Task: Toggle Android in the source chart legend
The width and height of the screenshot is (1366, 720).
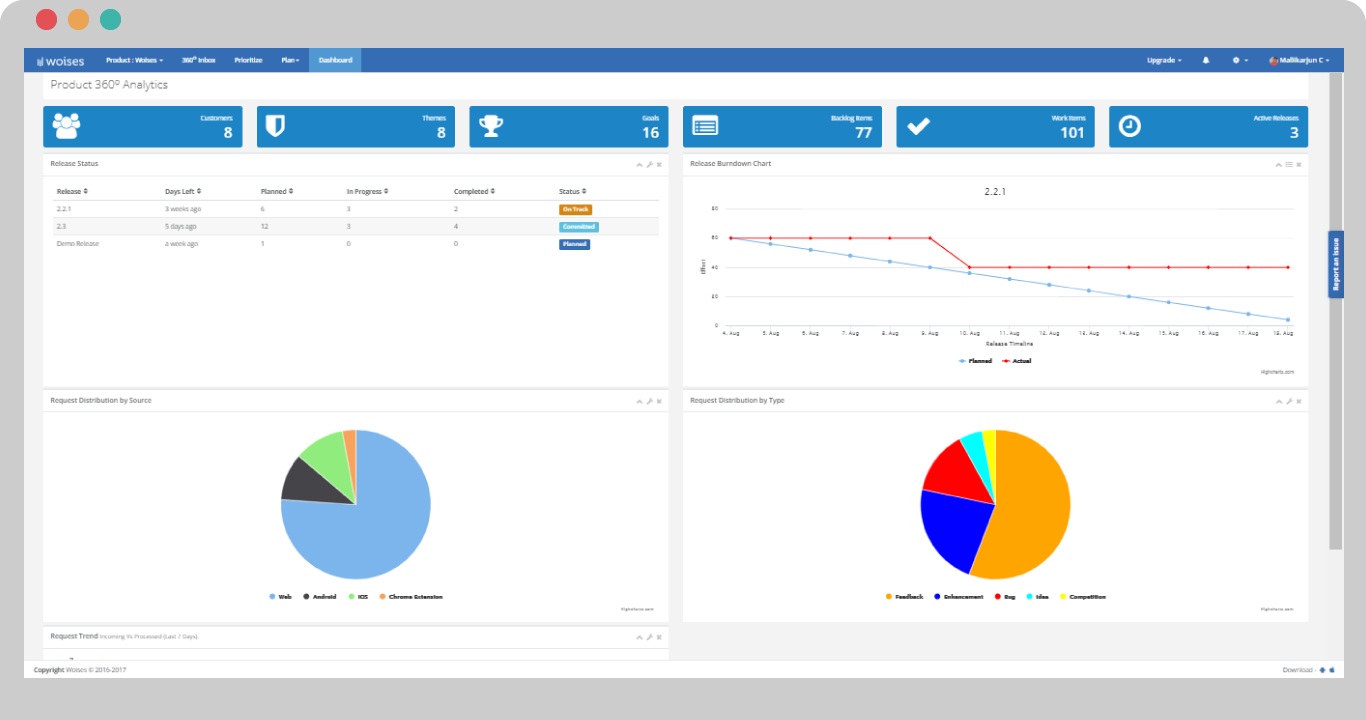Action: 320,596
